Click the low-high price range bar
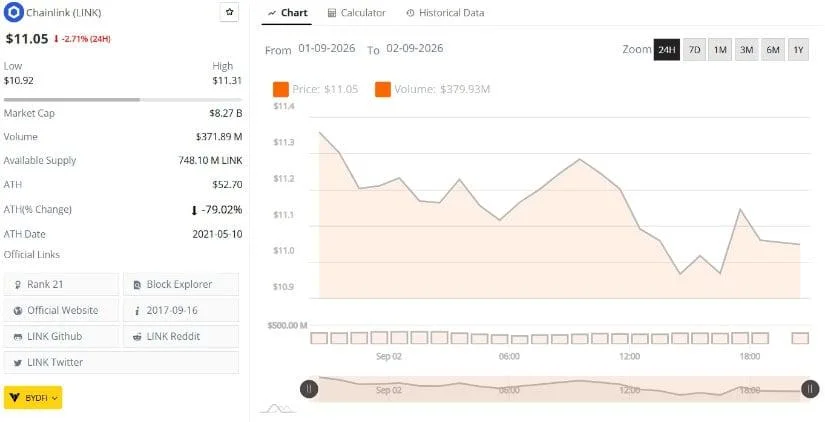The image size is (825, 422). [x=123, y=99]
